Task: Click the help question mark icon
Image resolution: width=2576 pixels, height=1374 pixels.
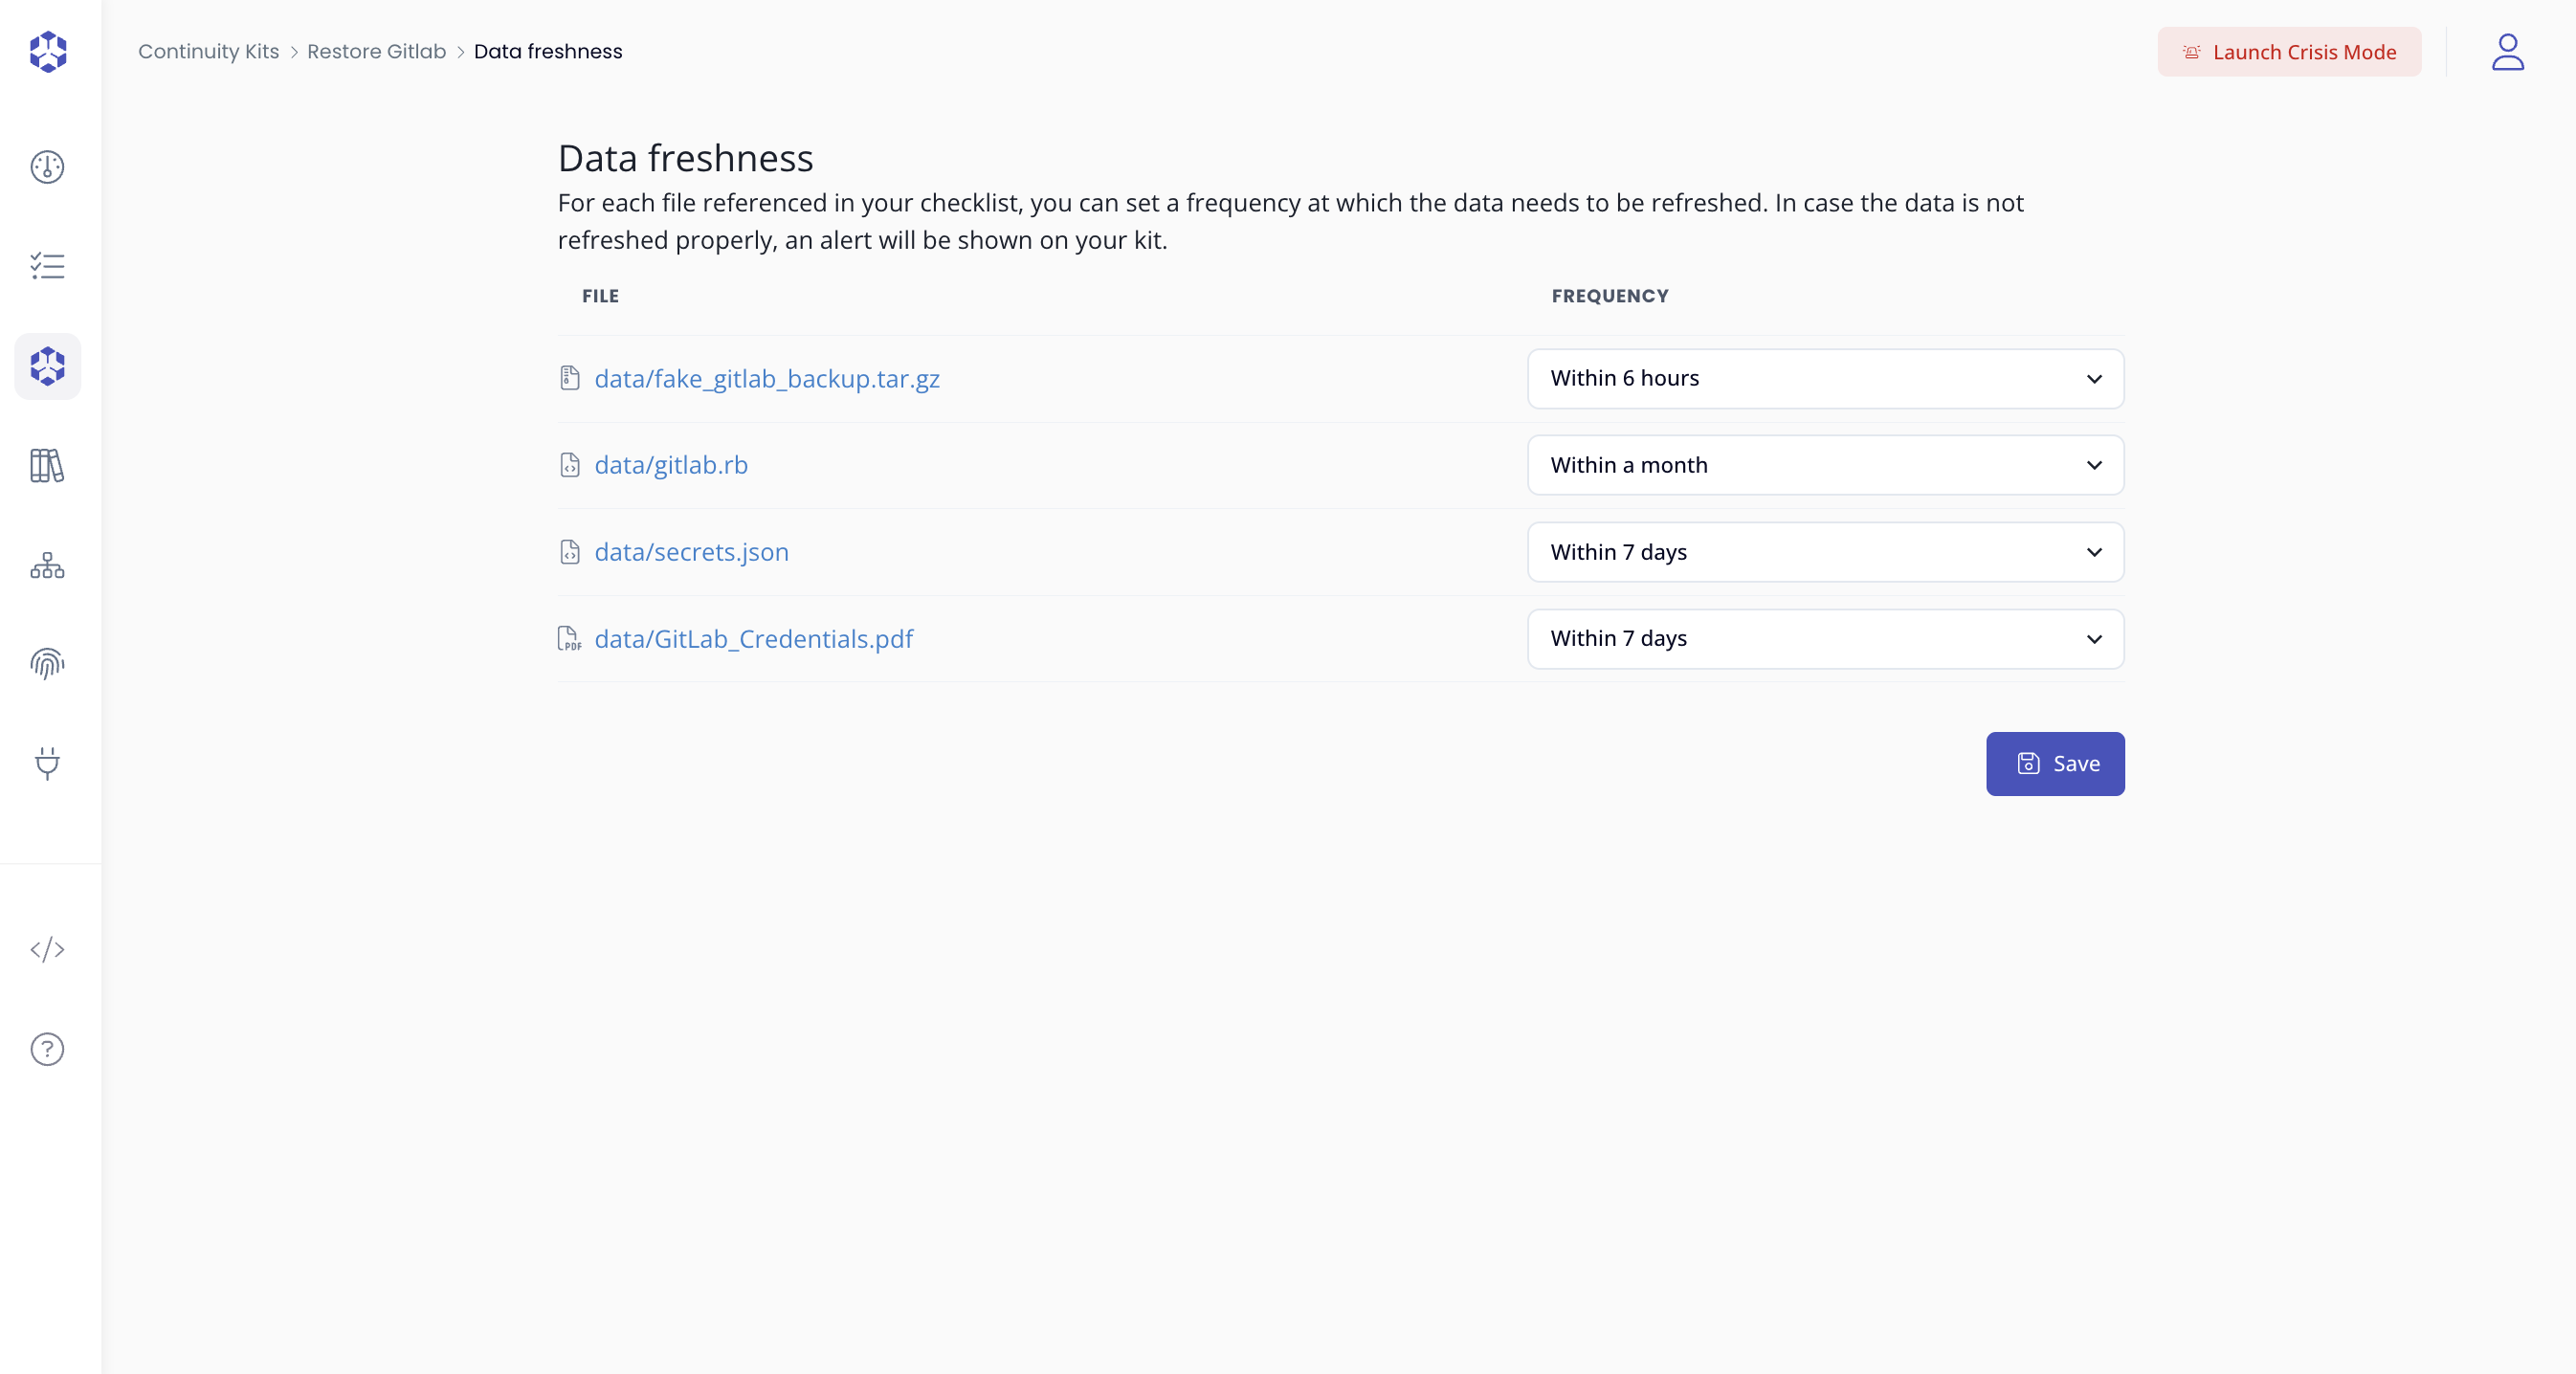Action: 47,1049
